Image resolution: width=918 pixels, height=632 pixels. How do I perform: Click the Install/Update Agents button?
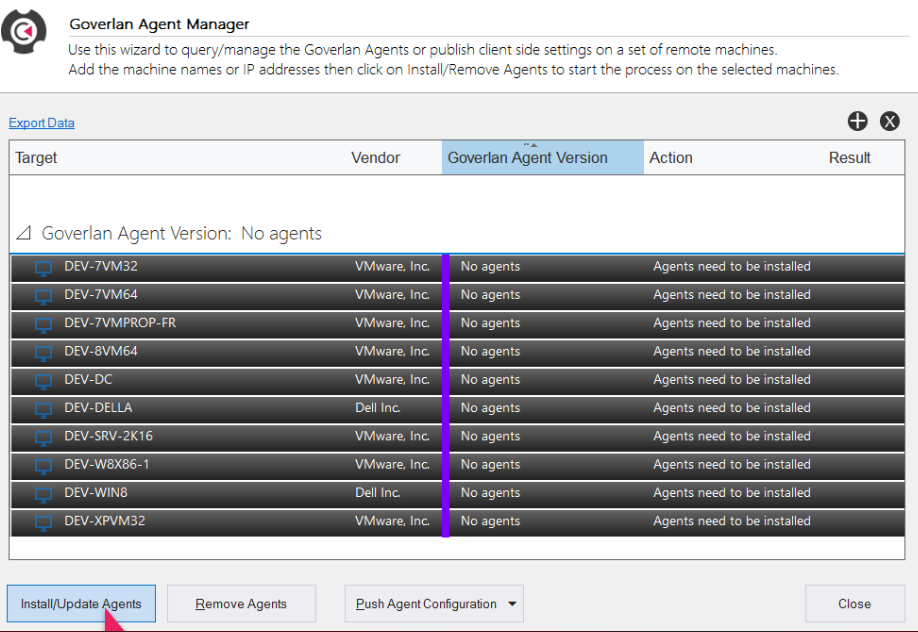coord(81,603)
